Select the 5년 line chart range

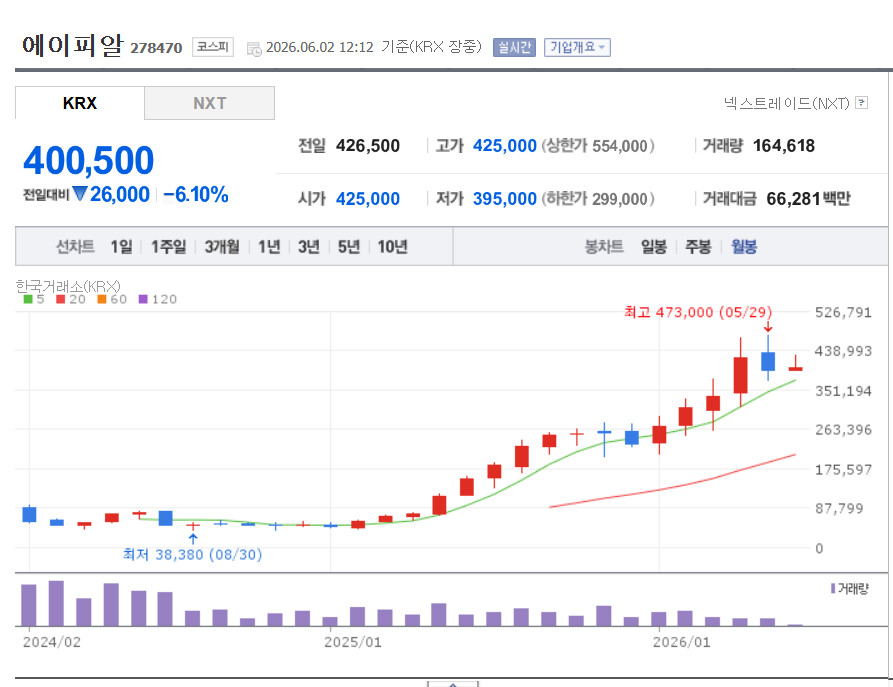click(x=349, y=247)
